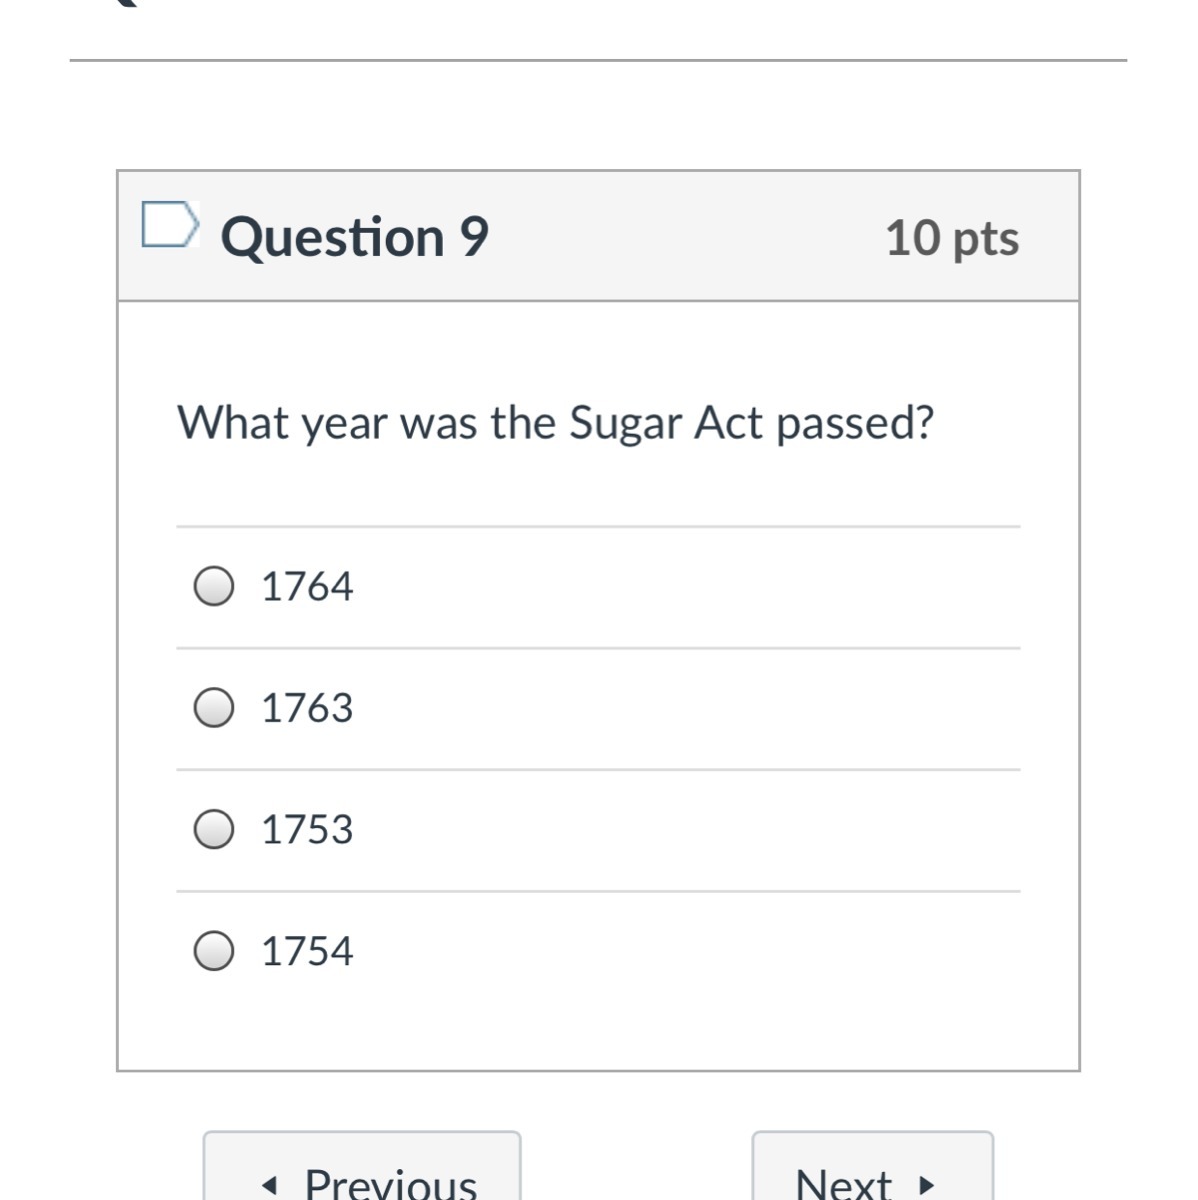Click the word "What" in the question

point(233,422)
